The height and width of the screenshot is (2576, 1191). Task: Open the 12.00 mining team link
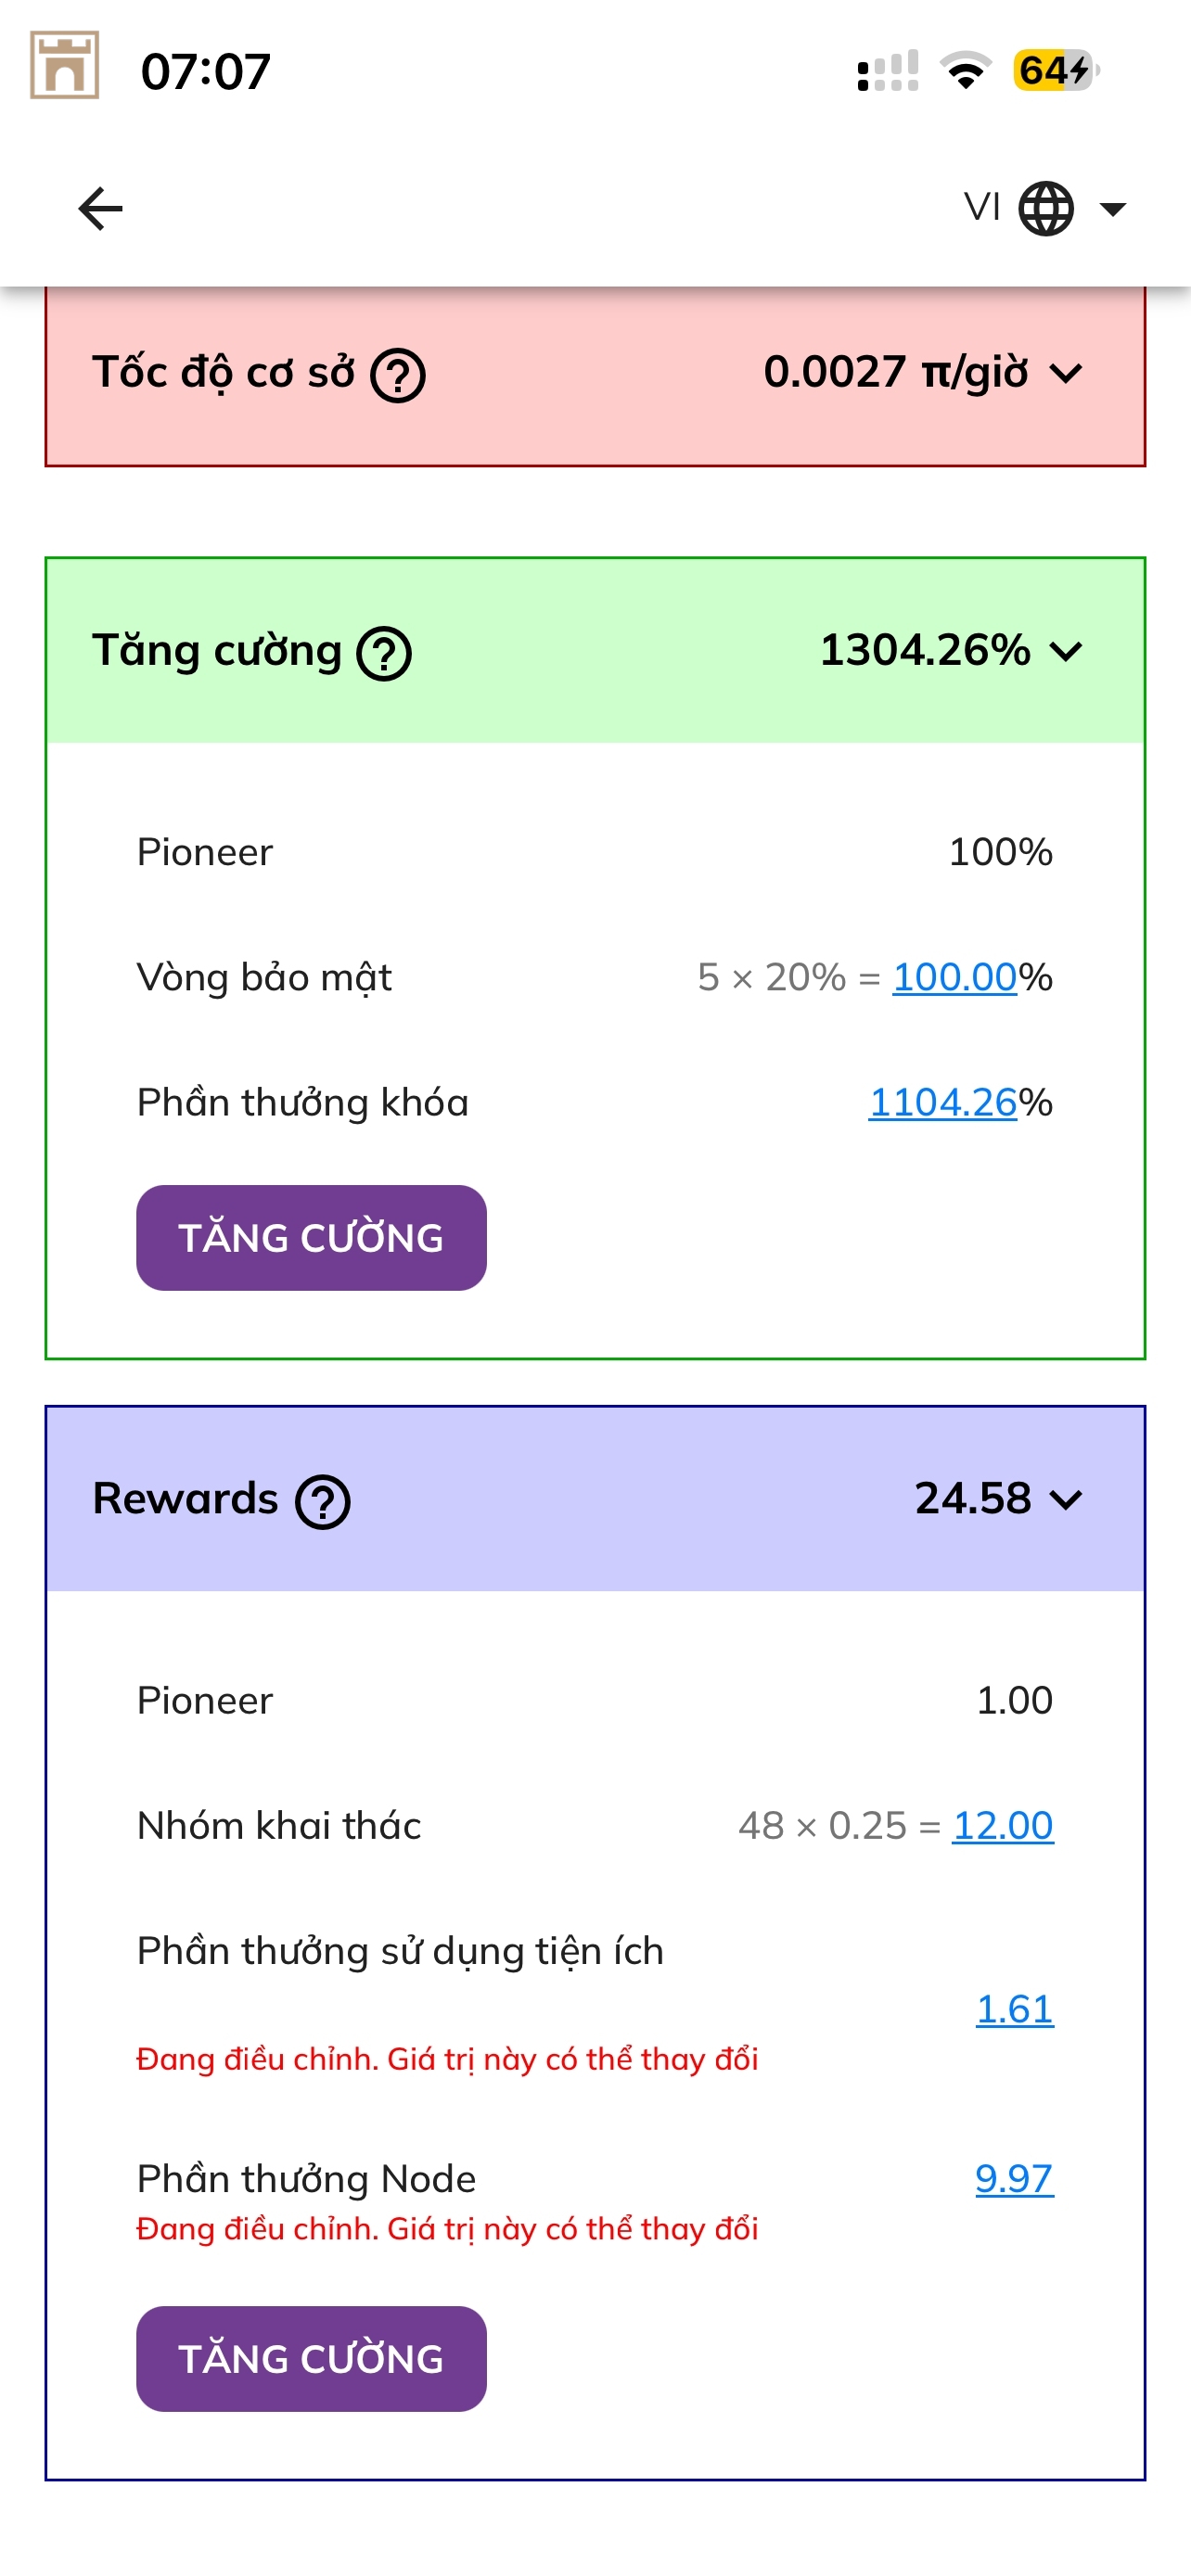point(1002,1826)
